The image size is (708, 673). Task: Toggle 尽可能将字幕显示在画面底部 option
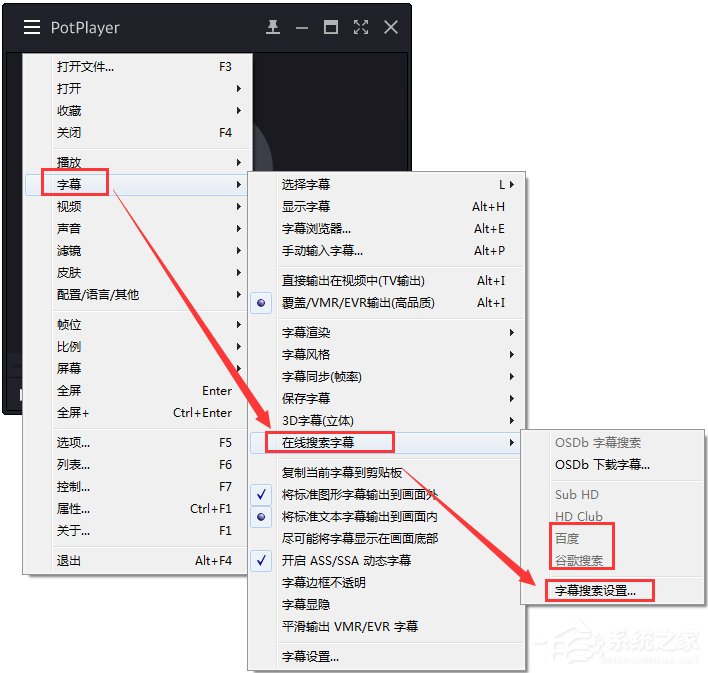pyautogui.click(x=387, y=538)
